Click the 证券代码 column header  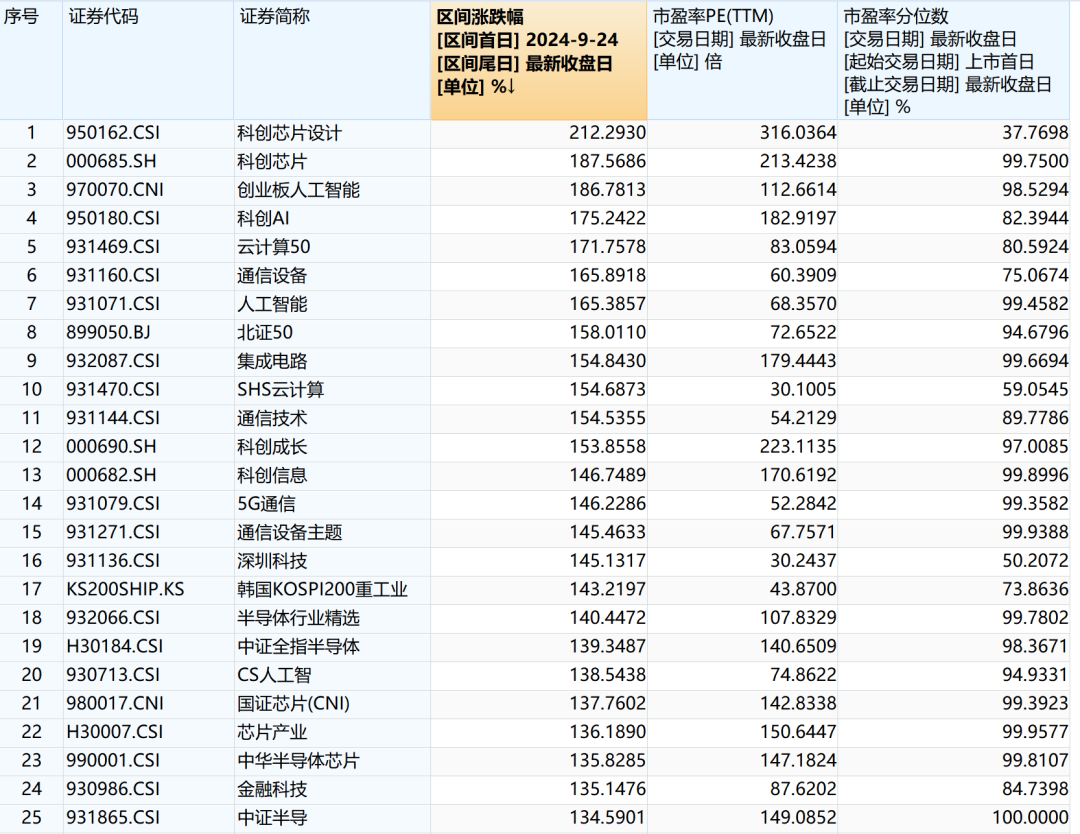148,61
